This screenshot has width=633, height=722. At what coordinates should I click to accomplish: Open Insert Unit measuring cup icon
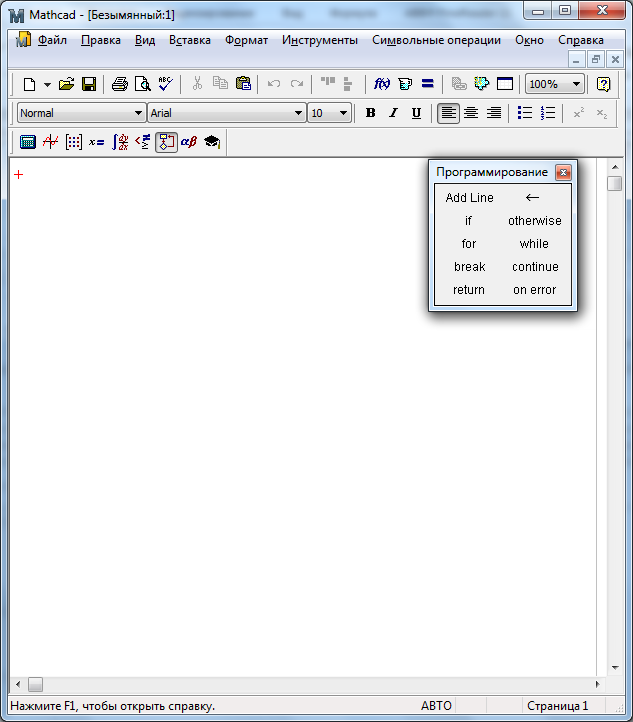coord(405,84)
